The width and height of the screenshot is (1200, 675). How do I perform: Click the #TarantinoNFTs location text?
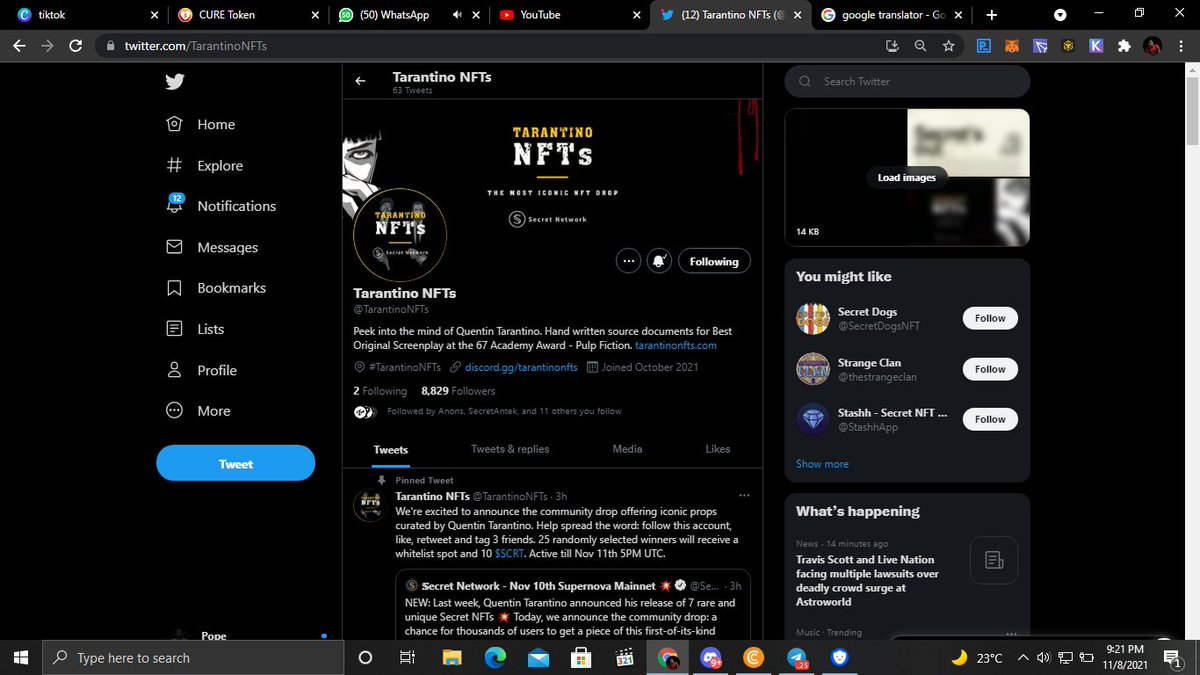tap(405, 367)
